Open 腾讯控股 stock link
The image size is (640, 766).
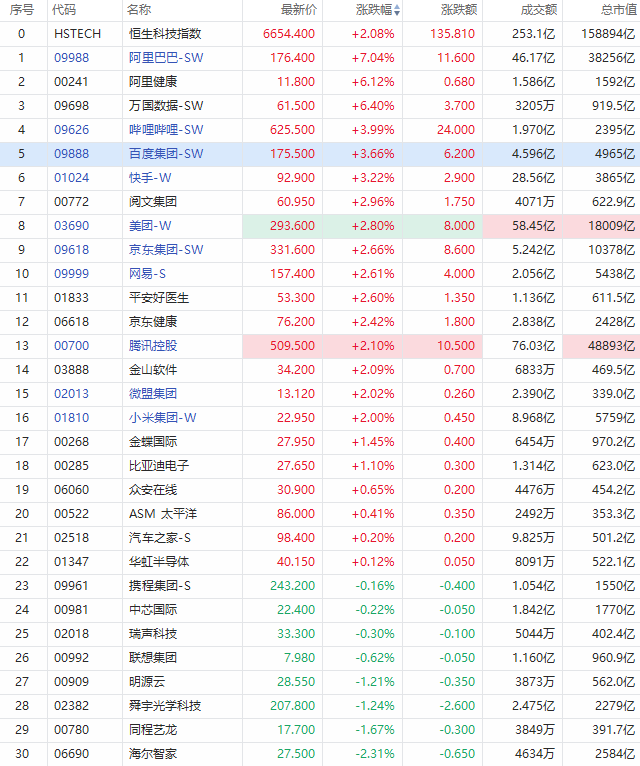[153, 345]
